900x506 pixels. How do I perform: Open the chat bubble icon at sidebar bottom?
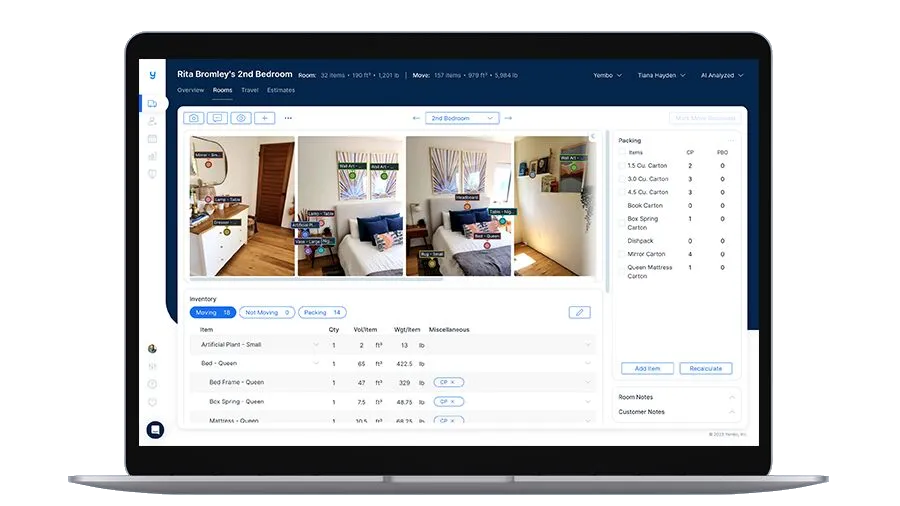155,430
